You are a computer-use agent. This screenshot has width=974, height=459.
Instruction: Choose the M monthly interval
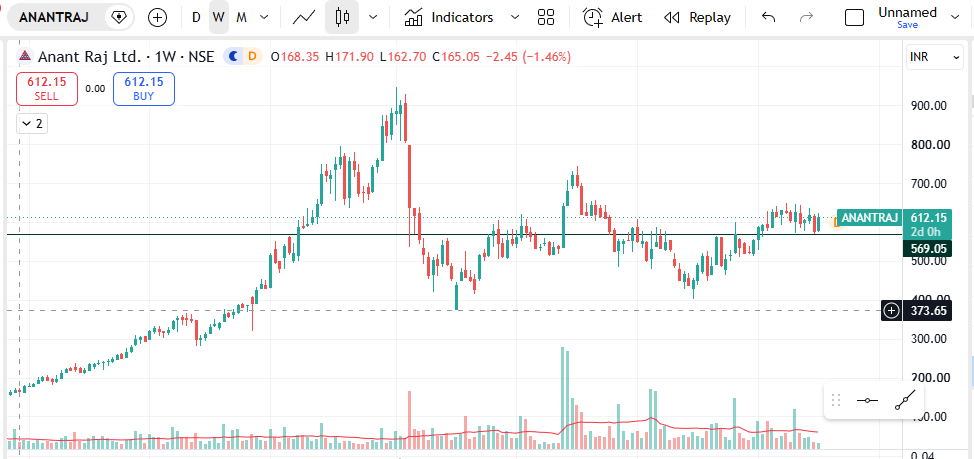(242, 17)
